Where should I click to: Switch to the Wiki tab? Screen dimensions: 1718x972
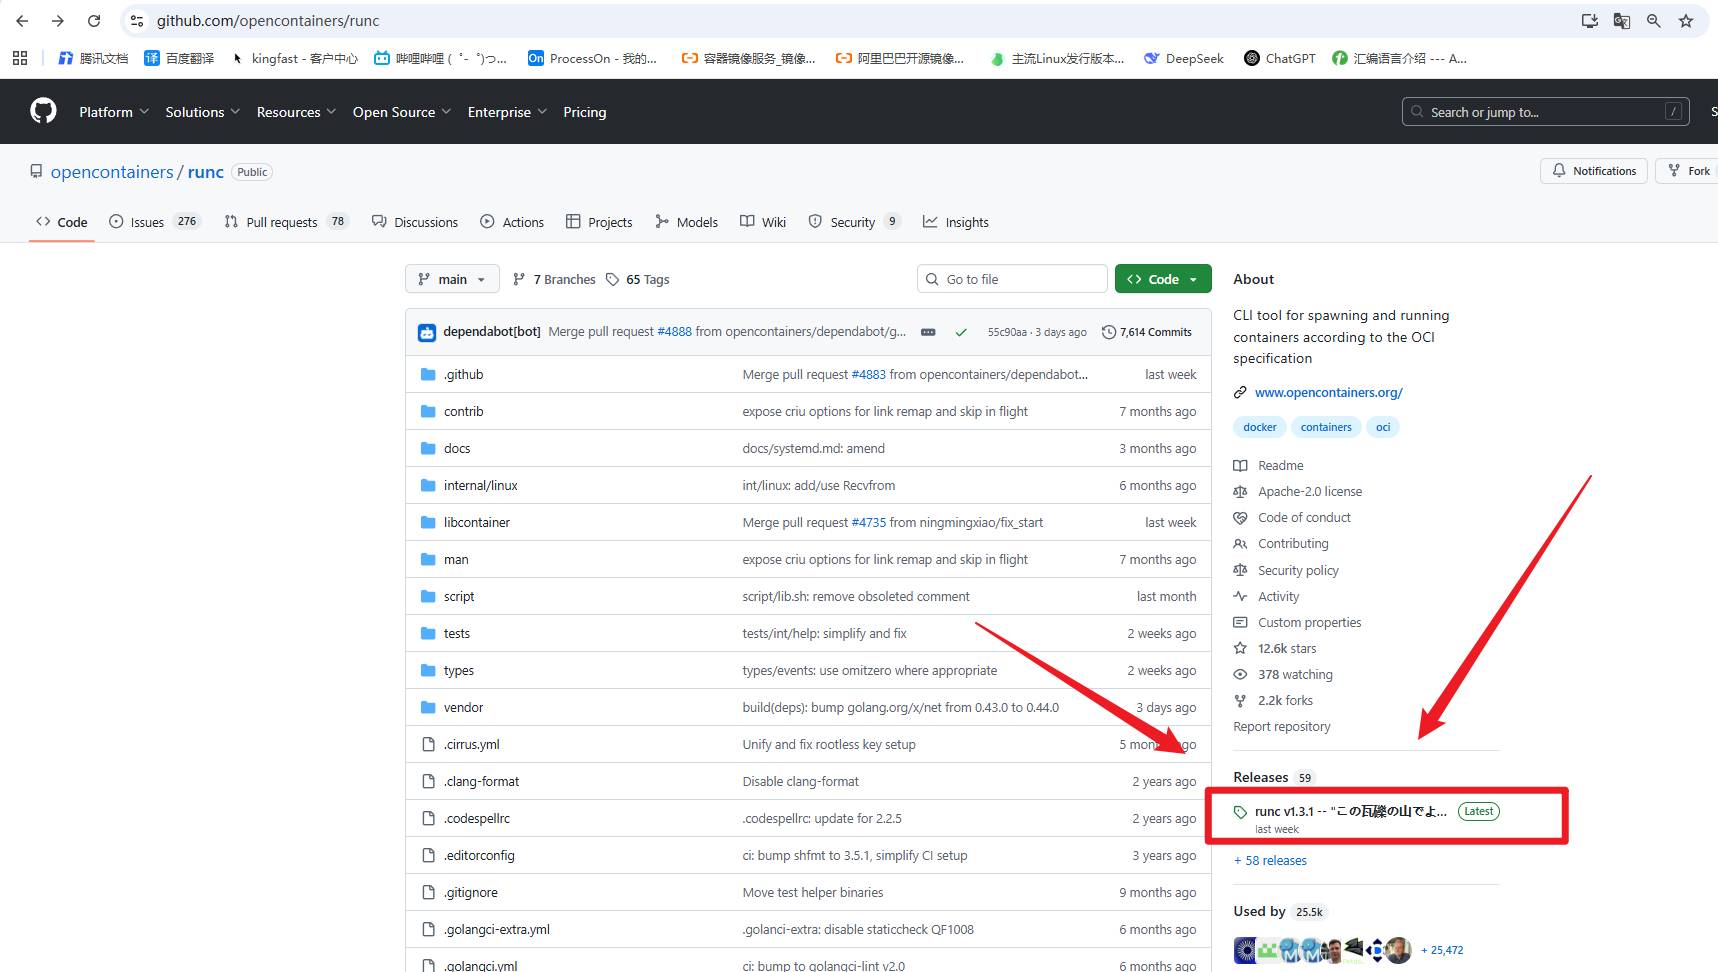(x=763, y=222)
